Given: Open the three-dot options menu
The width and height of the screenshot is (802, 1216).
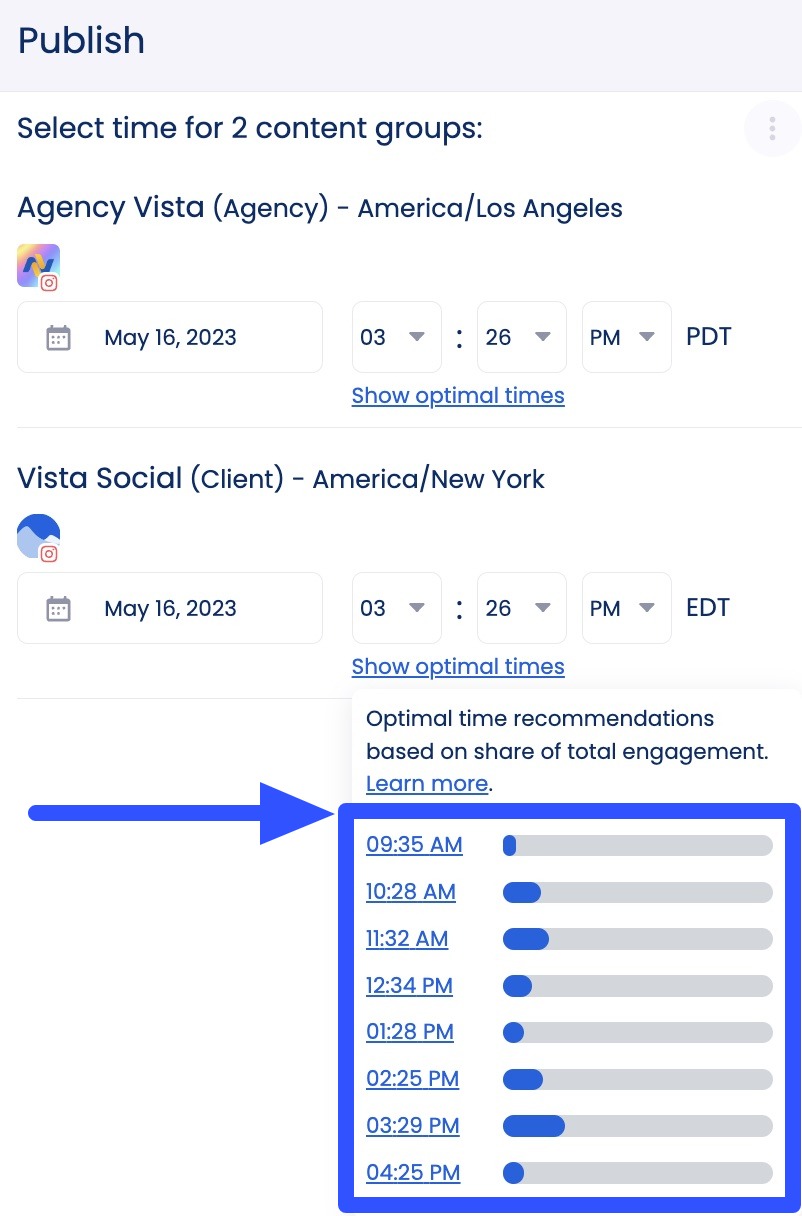Looking at the screenshot, I should pyautogui.click(x=771, y=128).
